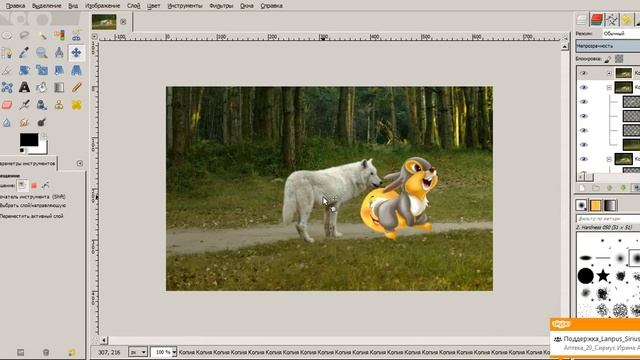
Task: Select the Ellipse Select tool
Action: [x=7, y=36]
